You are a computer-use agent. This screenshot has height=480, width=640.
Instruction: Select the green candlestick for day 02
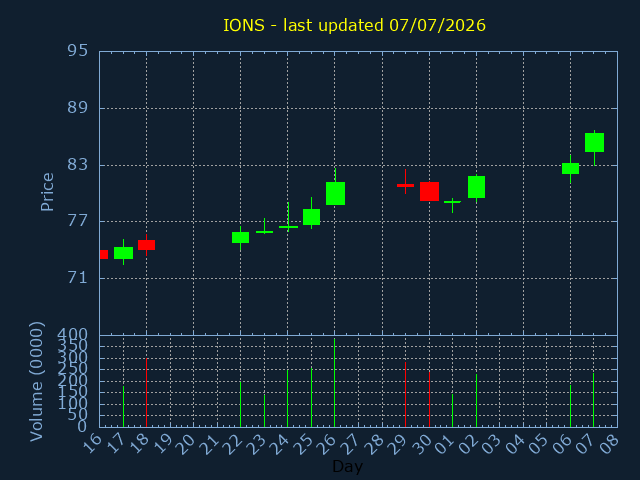coord(476,187)
